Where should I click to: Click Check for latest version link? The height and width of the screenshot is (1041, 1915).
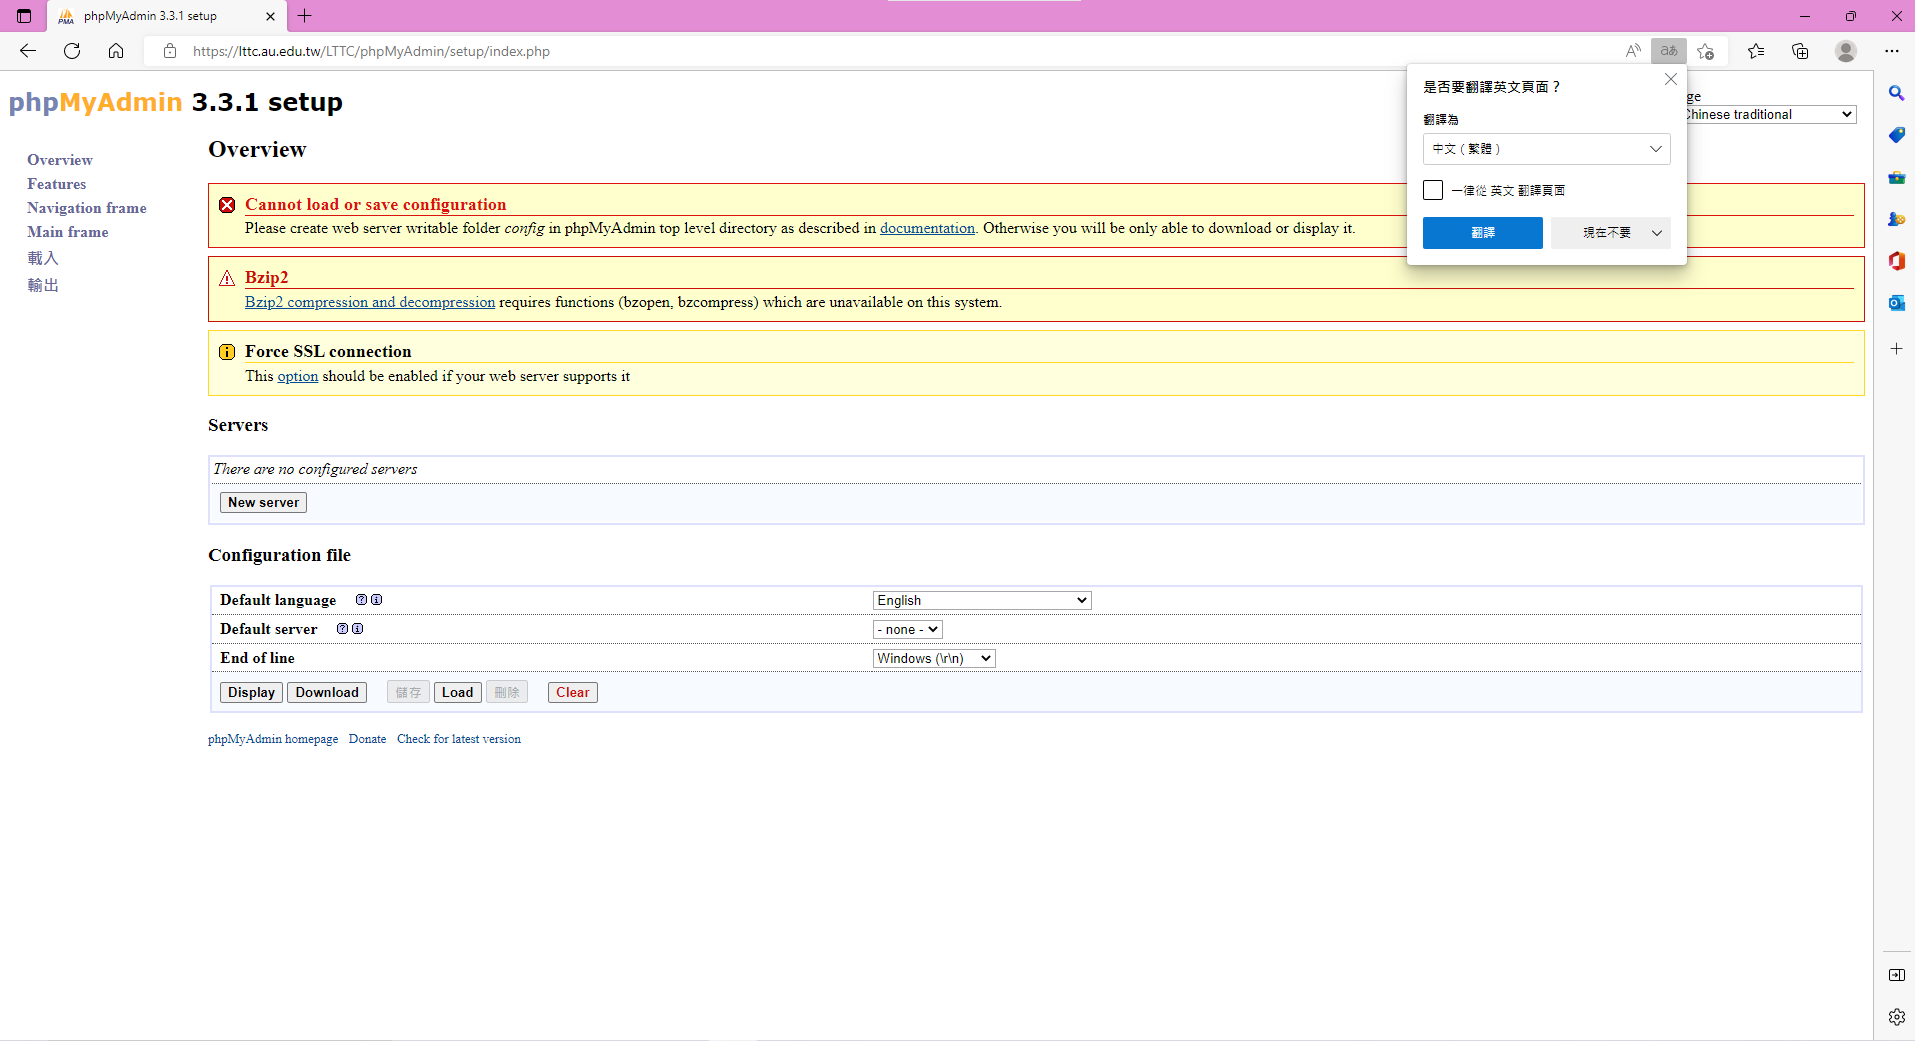tap(459, 739)
